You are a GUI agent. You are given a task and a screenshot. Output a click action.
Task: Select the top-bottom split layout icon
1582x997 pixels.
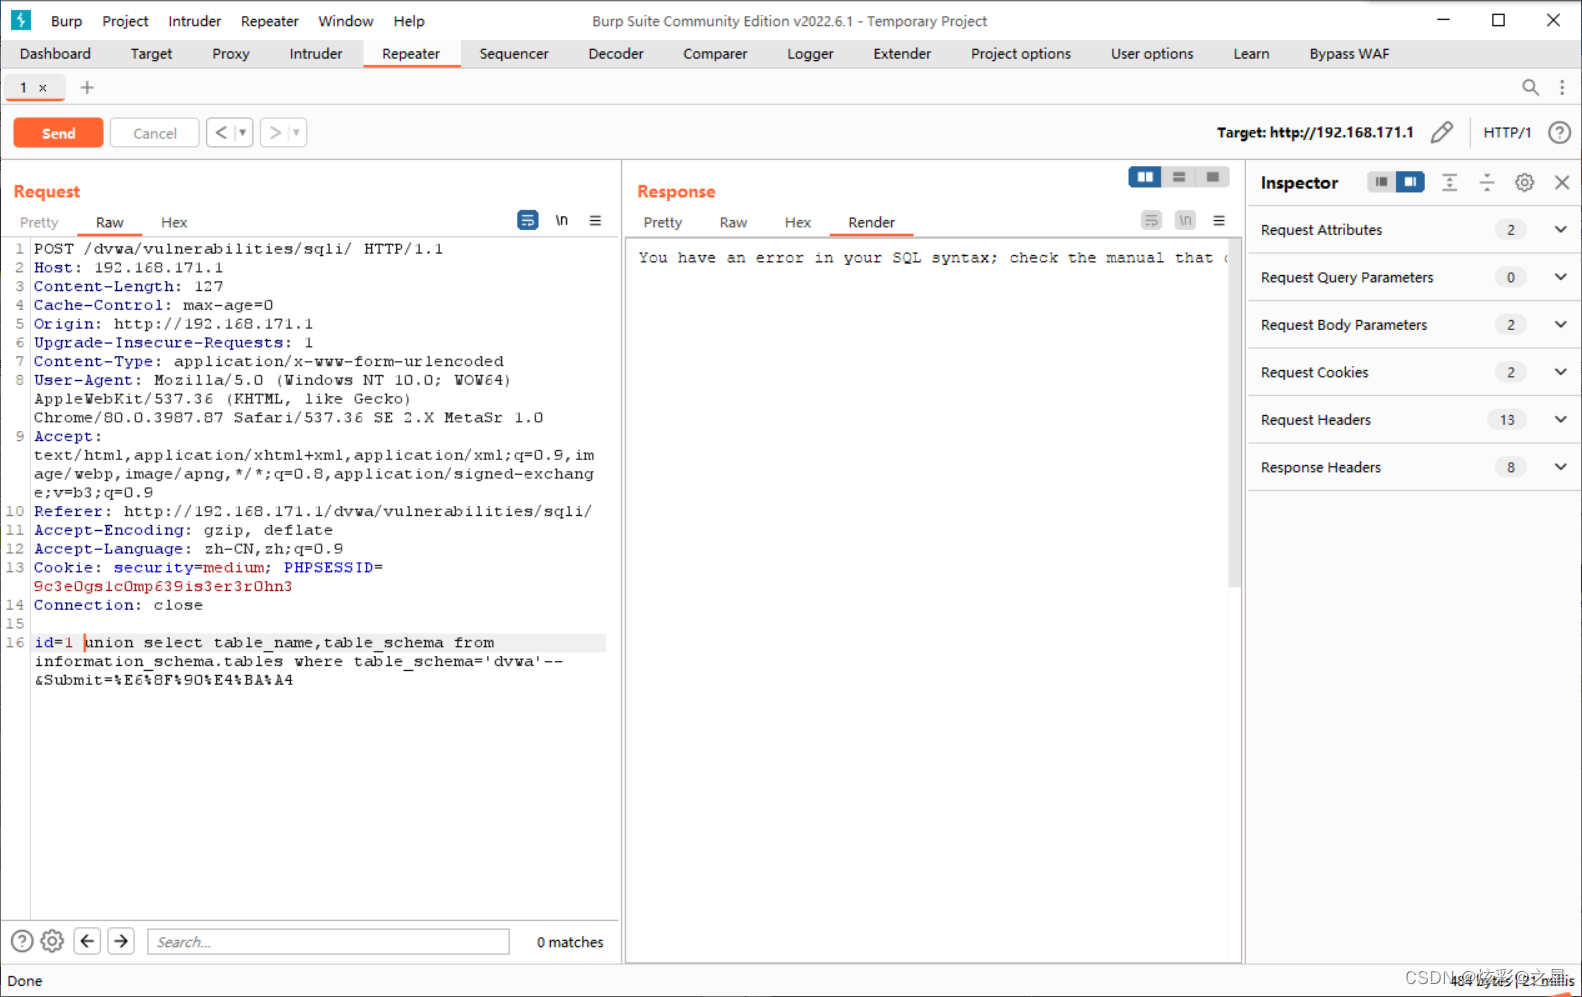(x=1179, y=177)
